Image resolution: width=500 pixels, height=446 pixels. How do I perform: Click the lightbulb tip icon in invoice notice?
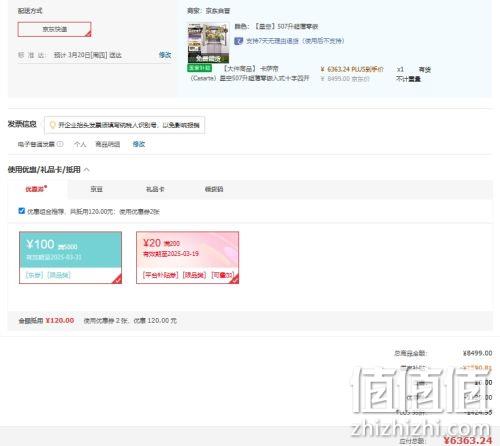click(x=52, y=125)
